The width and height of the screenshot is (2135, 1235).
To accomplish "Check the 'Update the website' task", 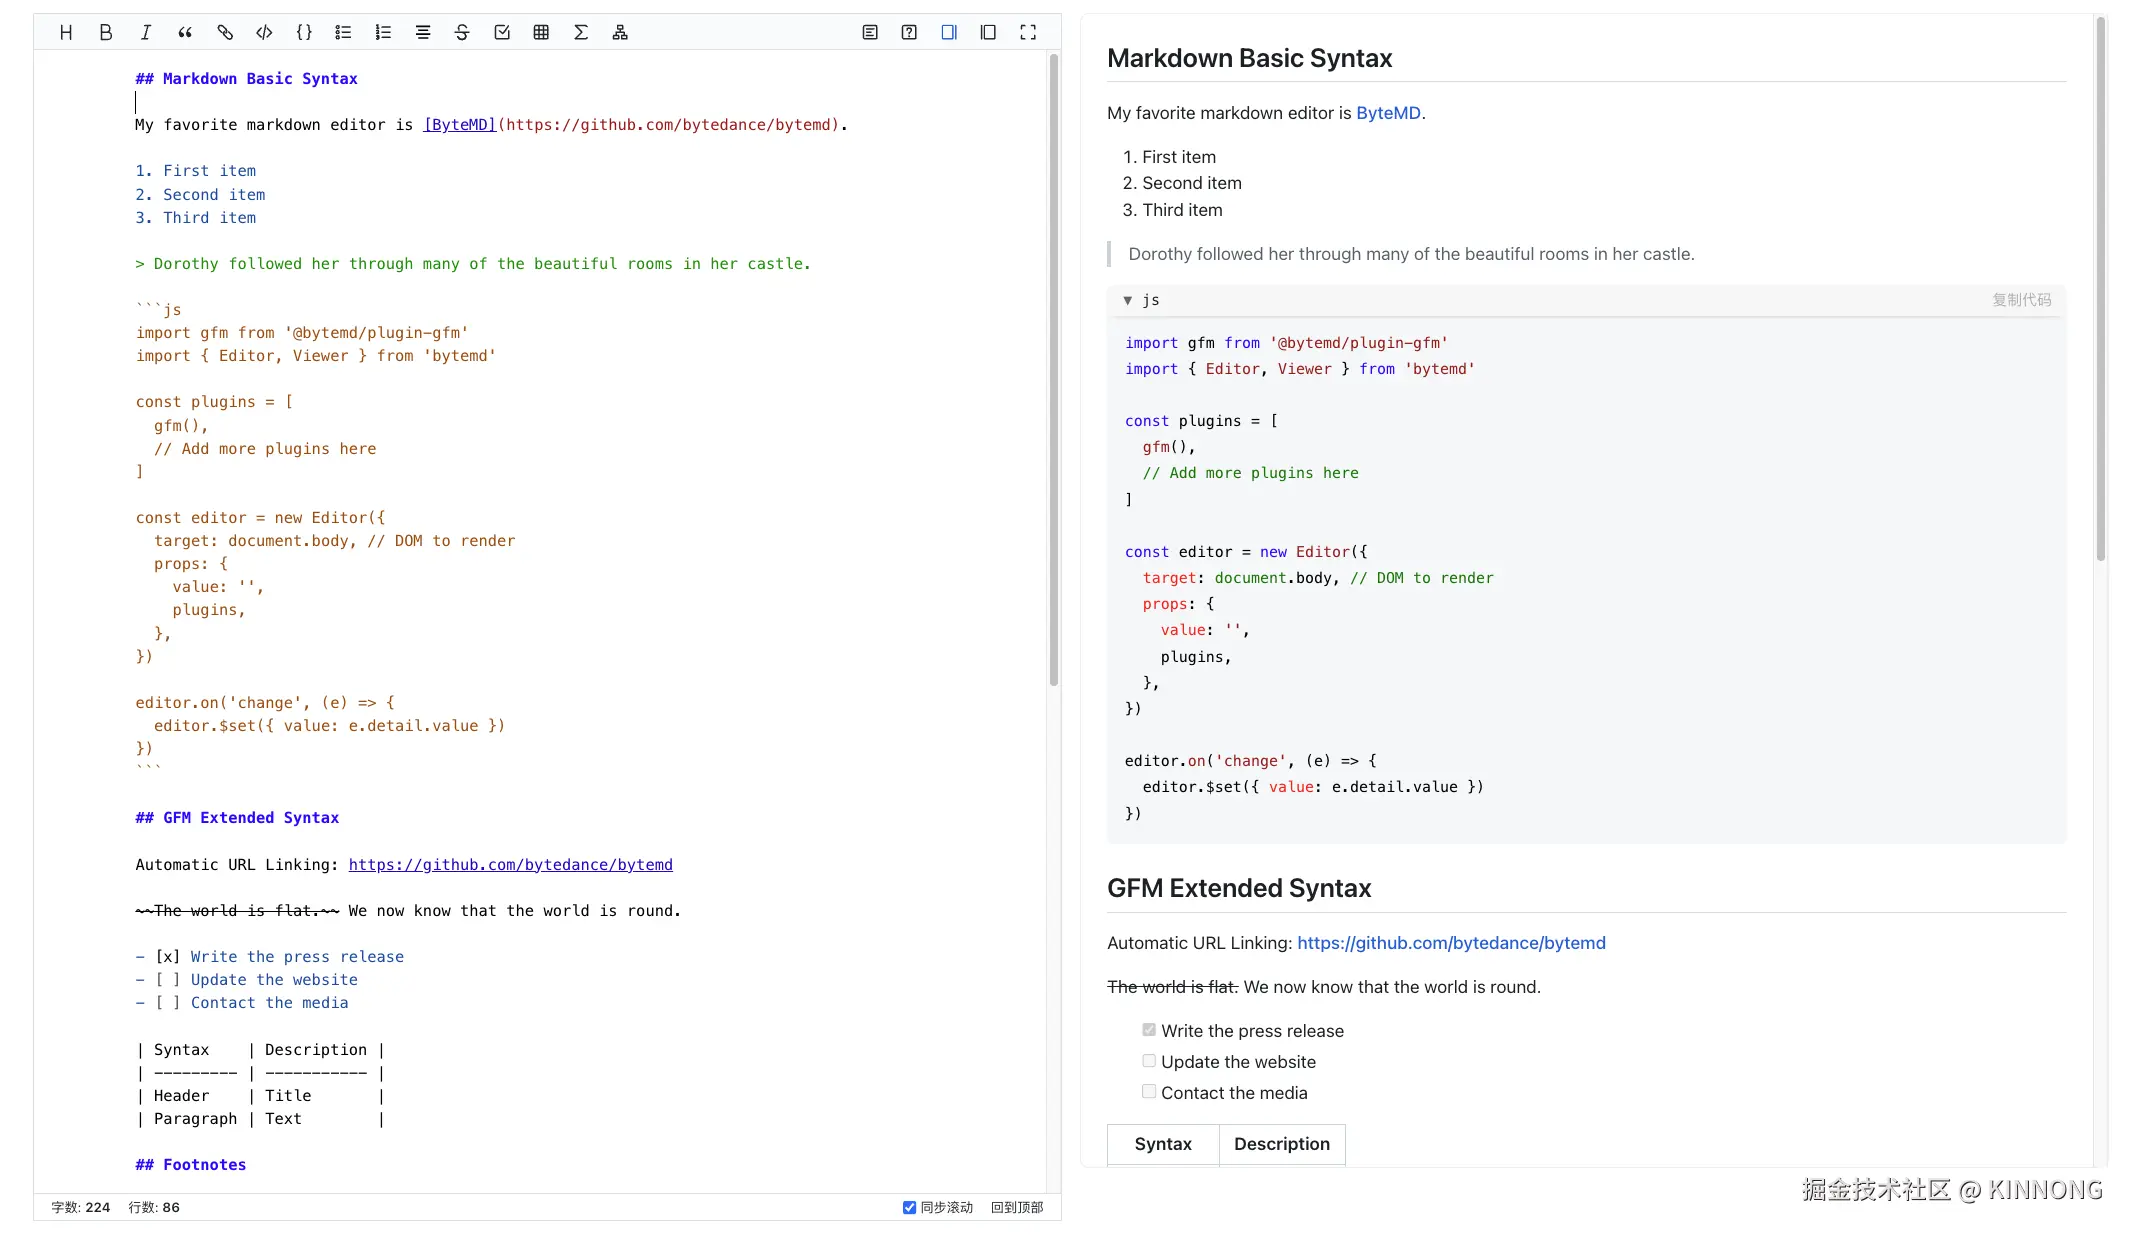I will 1149,1061.
